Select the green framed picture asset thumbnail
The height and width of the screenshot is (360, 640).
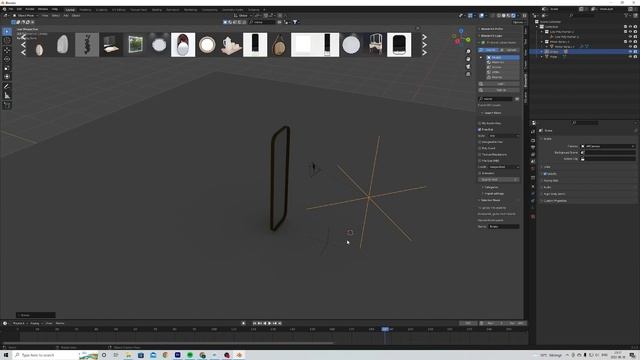click(135, 44)
